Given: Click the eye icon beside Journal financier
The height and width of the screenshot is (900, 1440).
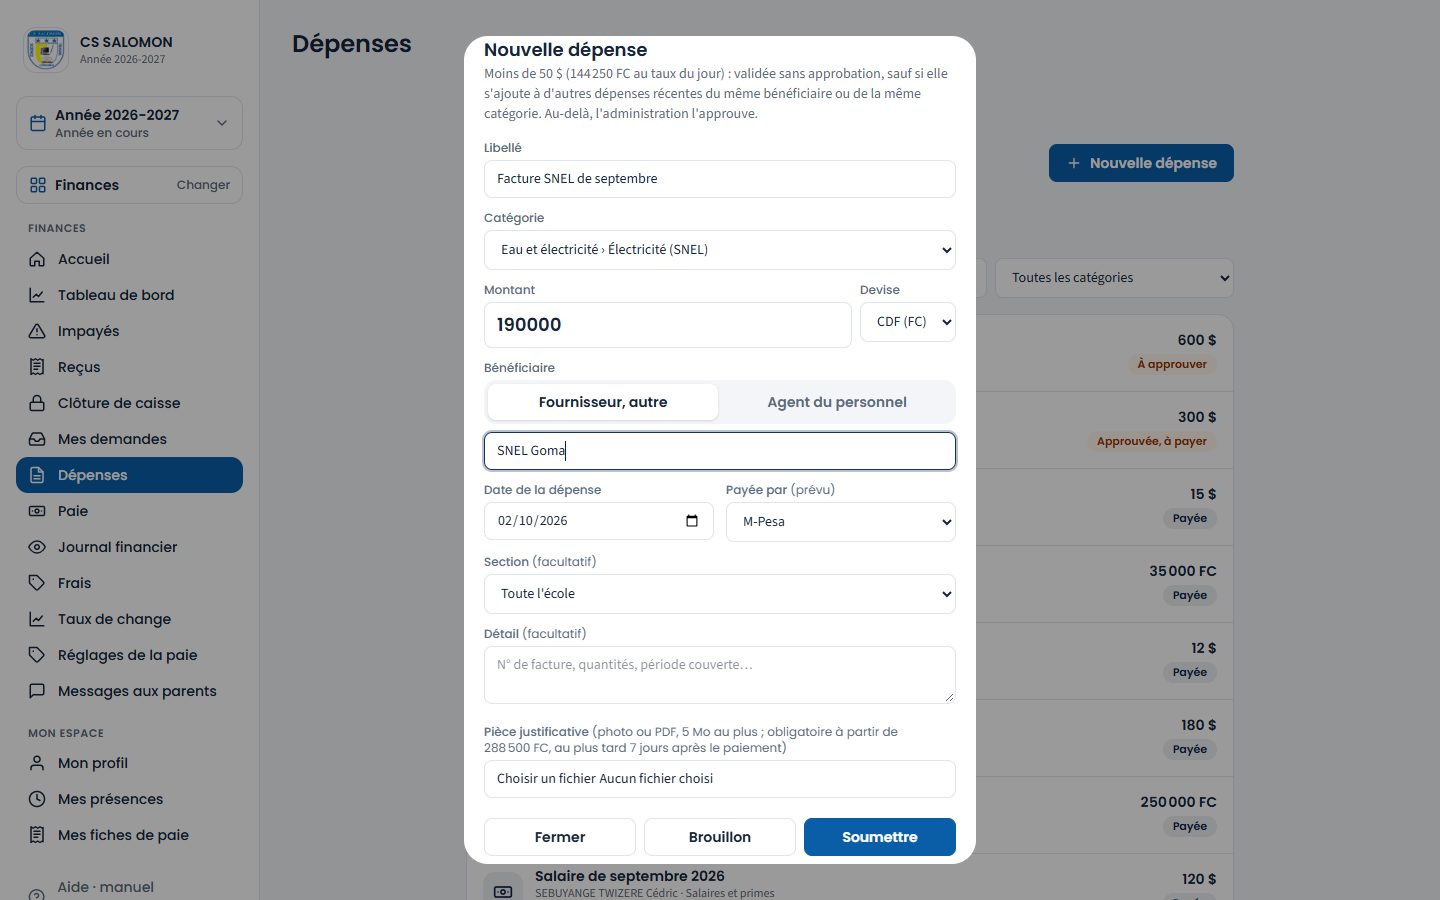Looking at the screenshot, I should (37, 547).
